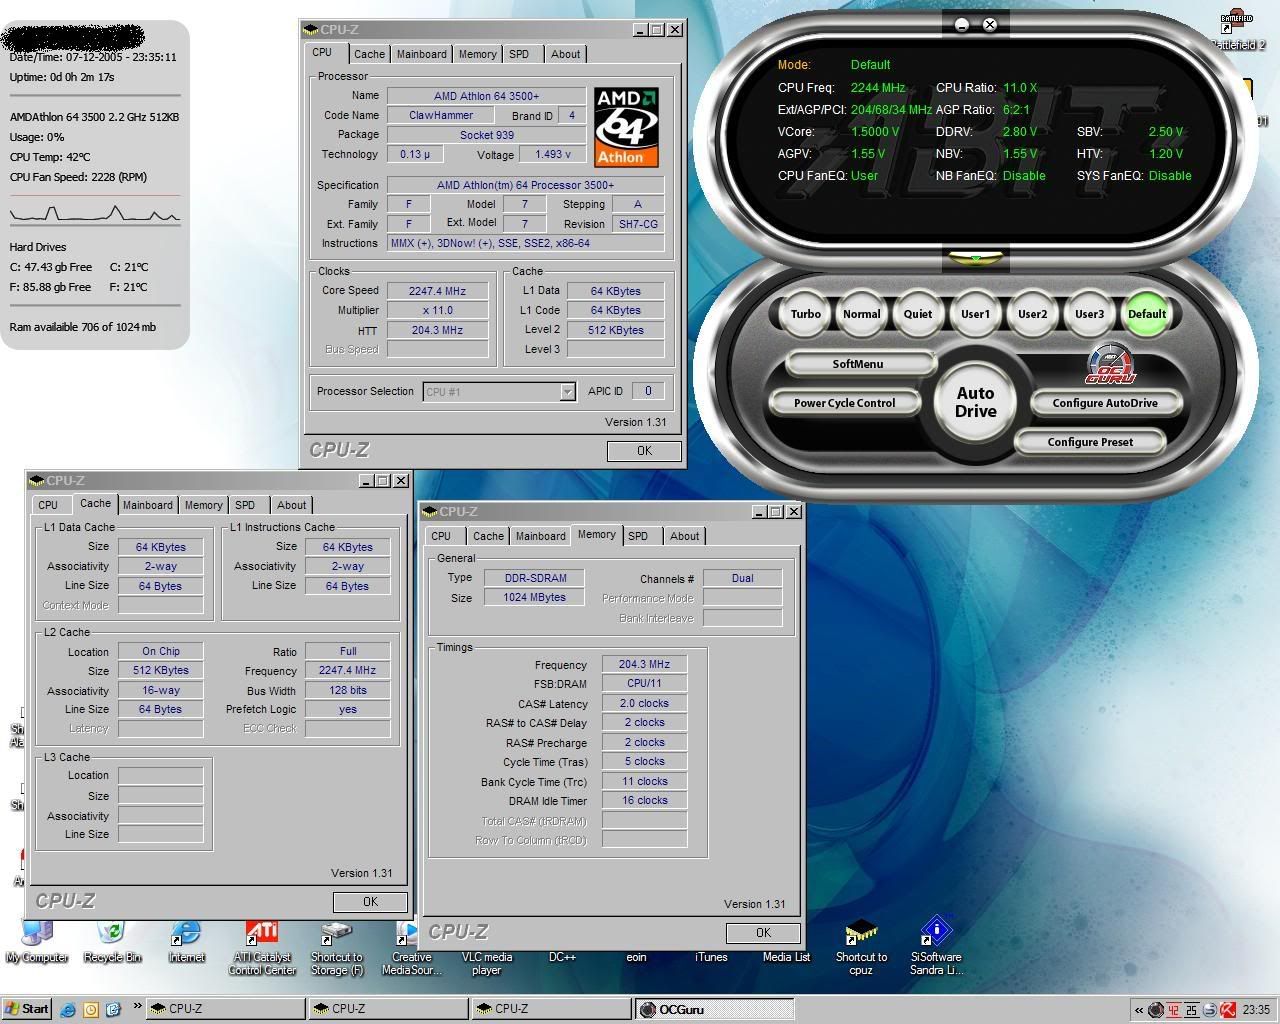Viewport: 1280px width, 1024px height.
Task: Click the OCGuru taskbar button
Action: pyautogui.click(x=714, y=1009)
